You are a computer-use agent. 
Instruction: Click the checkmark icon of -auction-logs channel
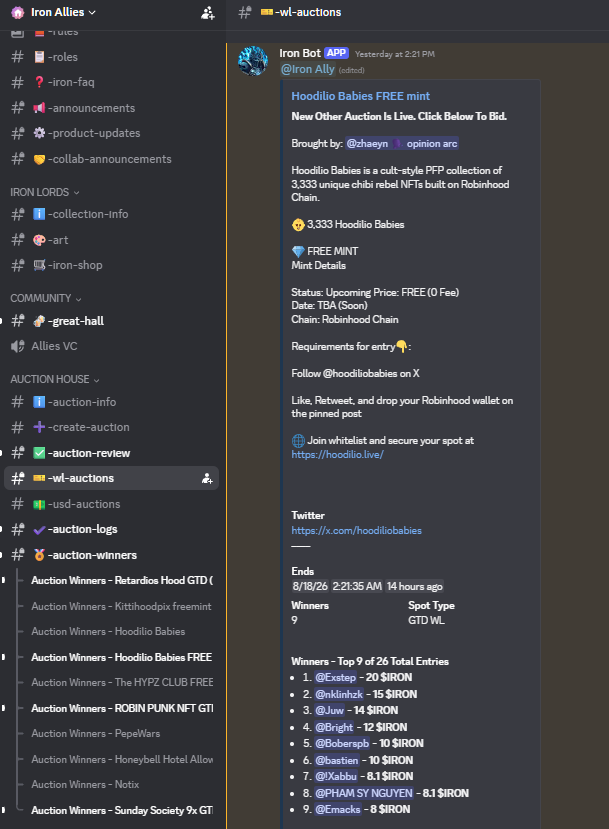pyautogui.click(x=39, y=530)
